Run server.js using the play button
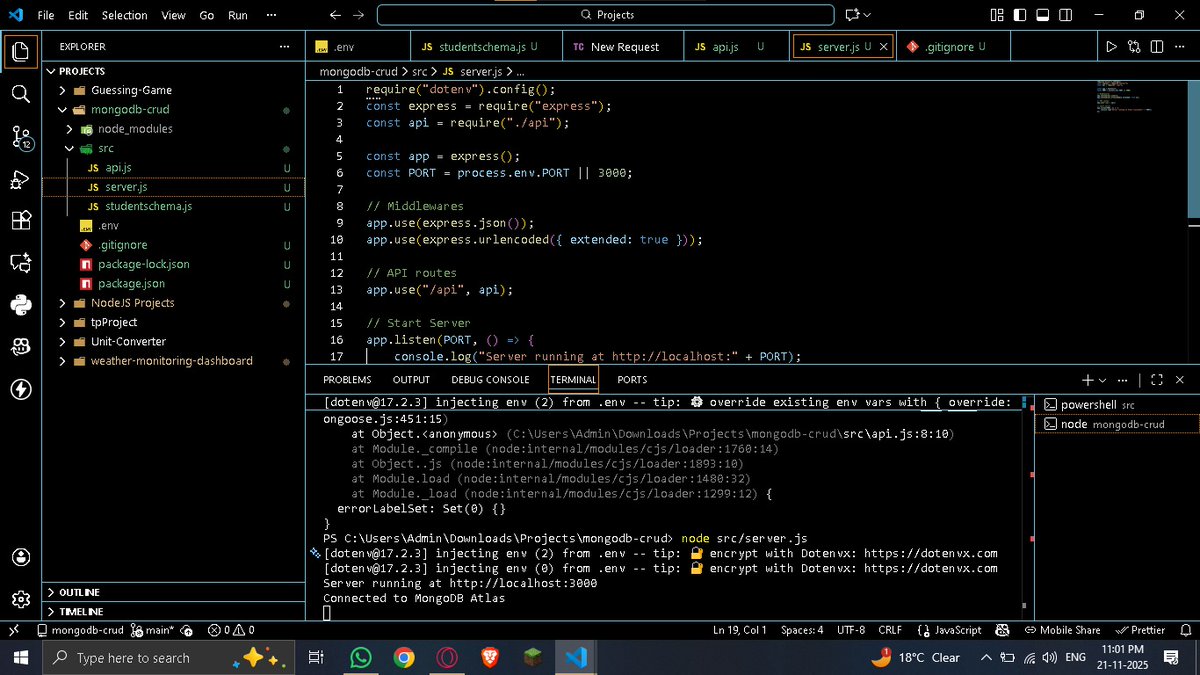Image resolution: width=1200 pixels, height=675 pixels. click(1112, 46)
